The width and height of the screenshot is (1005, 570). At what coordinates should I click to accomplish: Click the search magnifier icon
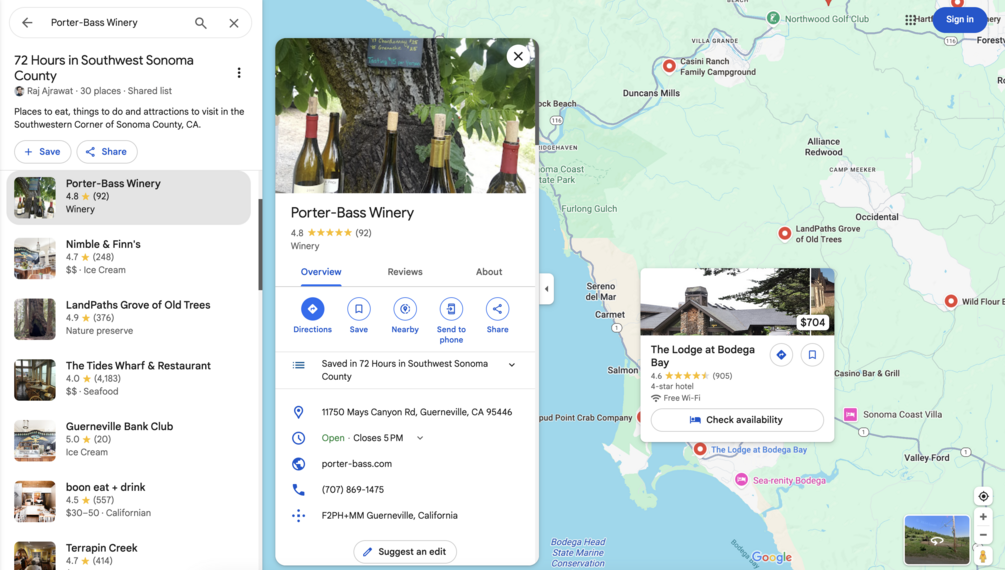coord(201,23)
